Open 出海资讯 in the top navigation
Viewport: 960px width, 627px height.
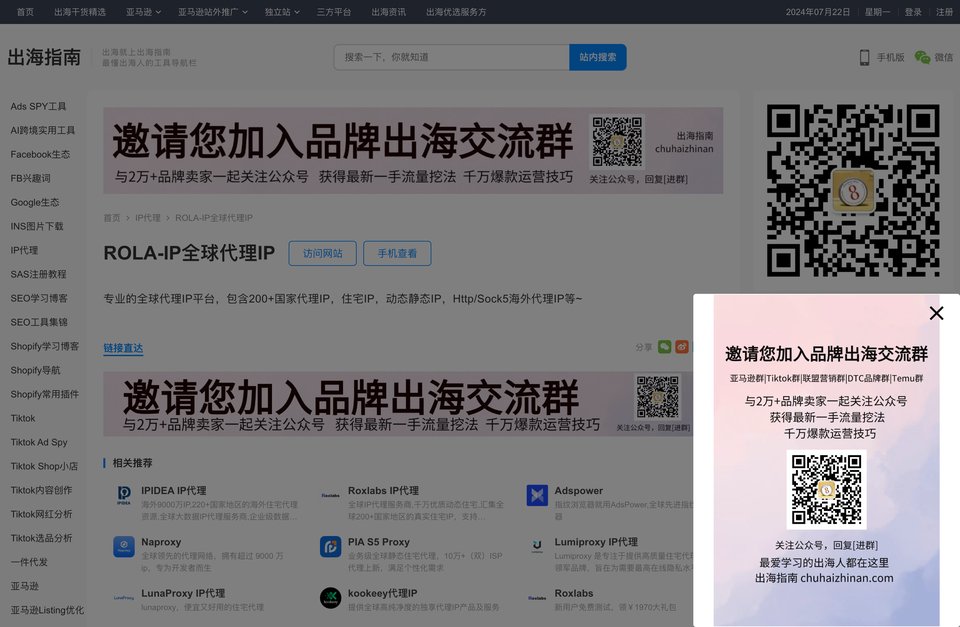[389, 12]
